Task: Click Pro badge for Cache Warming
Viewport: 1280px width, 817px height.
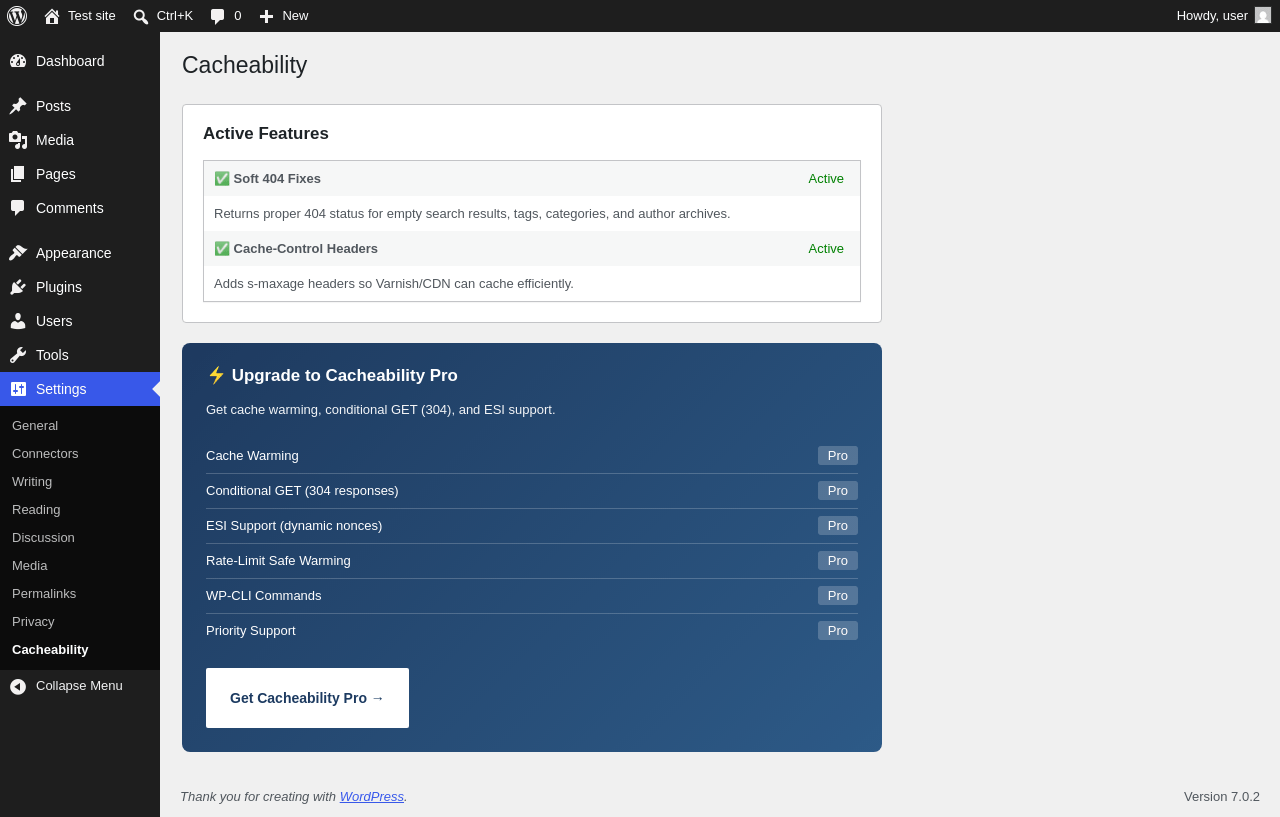Action: tap(838, 456)
